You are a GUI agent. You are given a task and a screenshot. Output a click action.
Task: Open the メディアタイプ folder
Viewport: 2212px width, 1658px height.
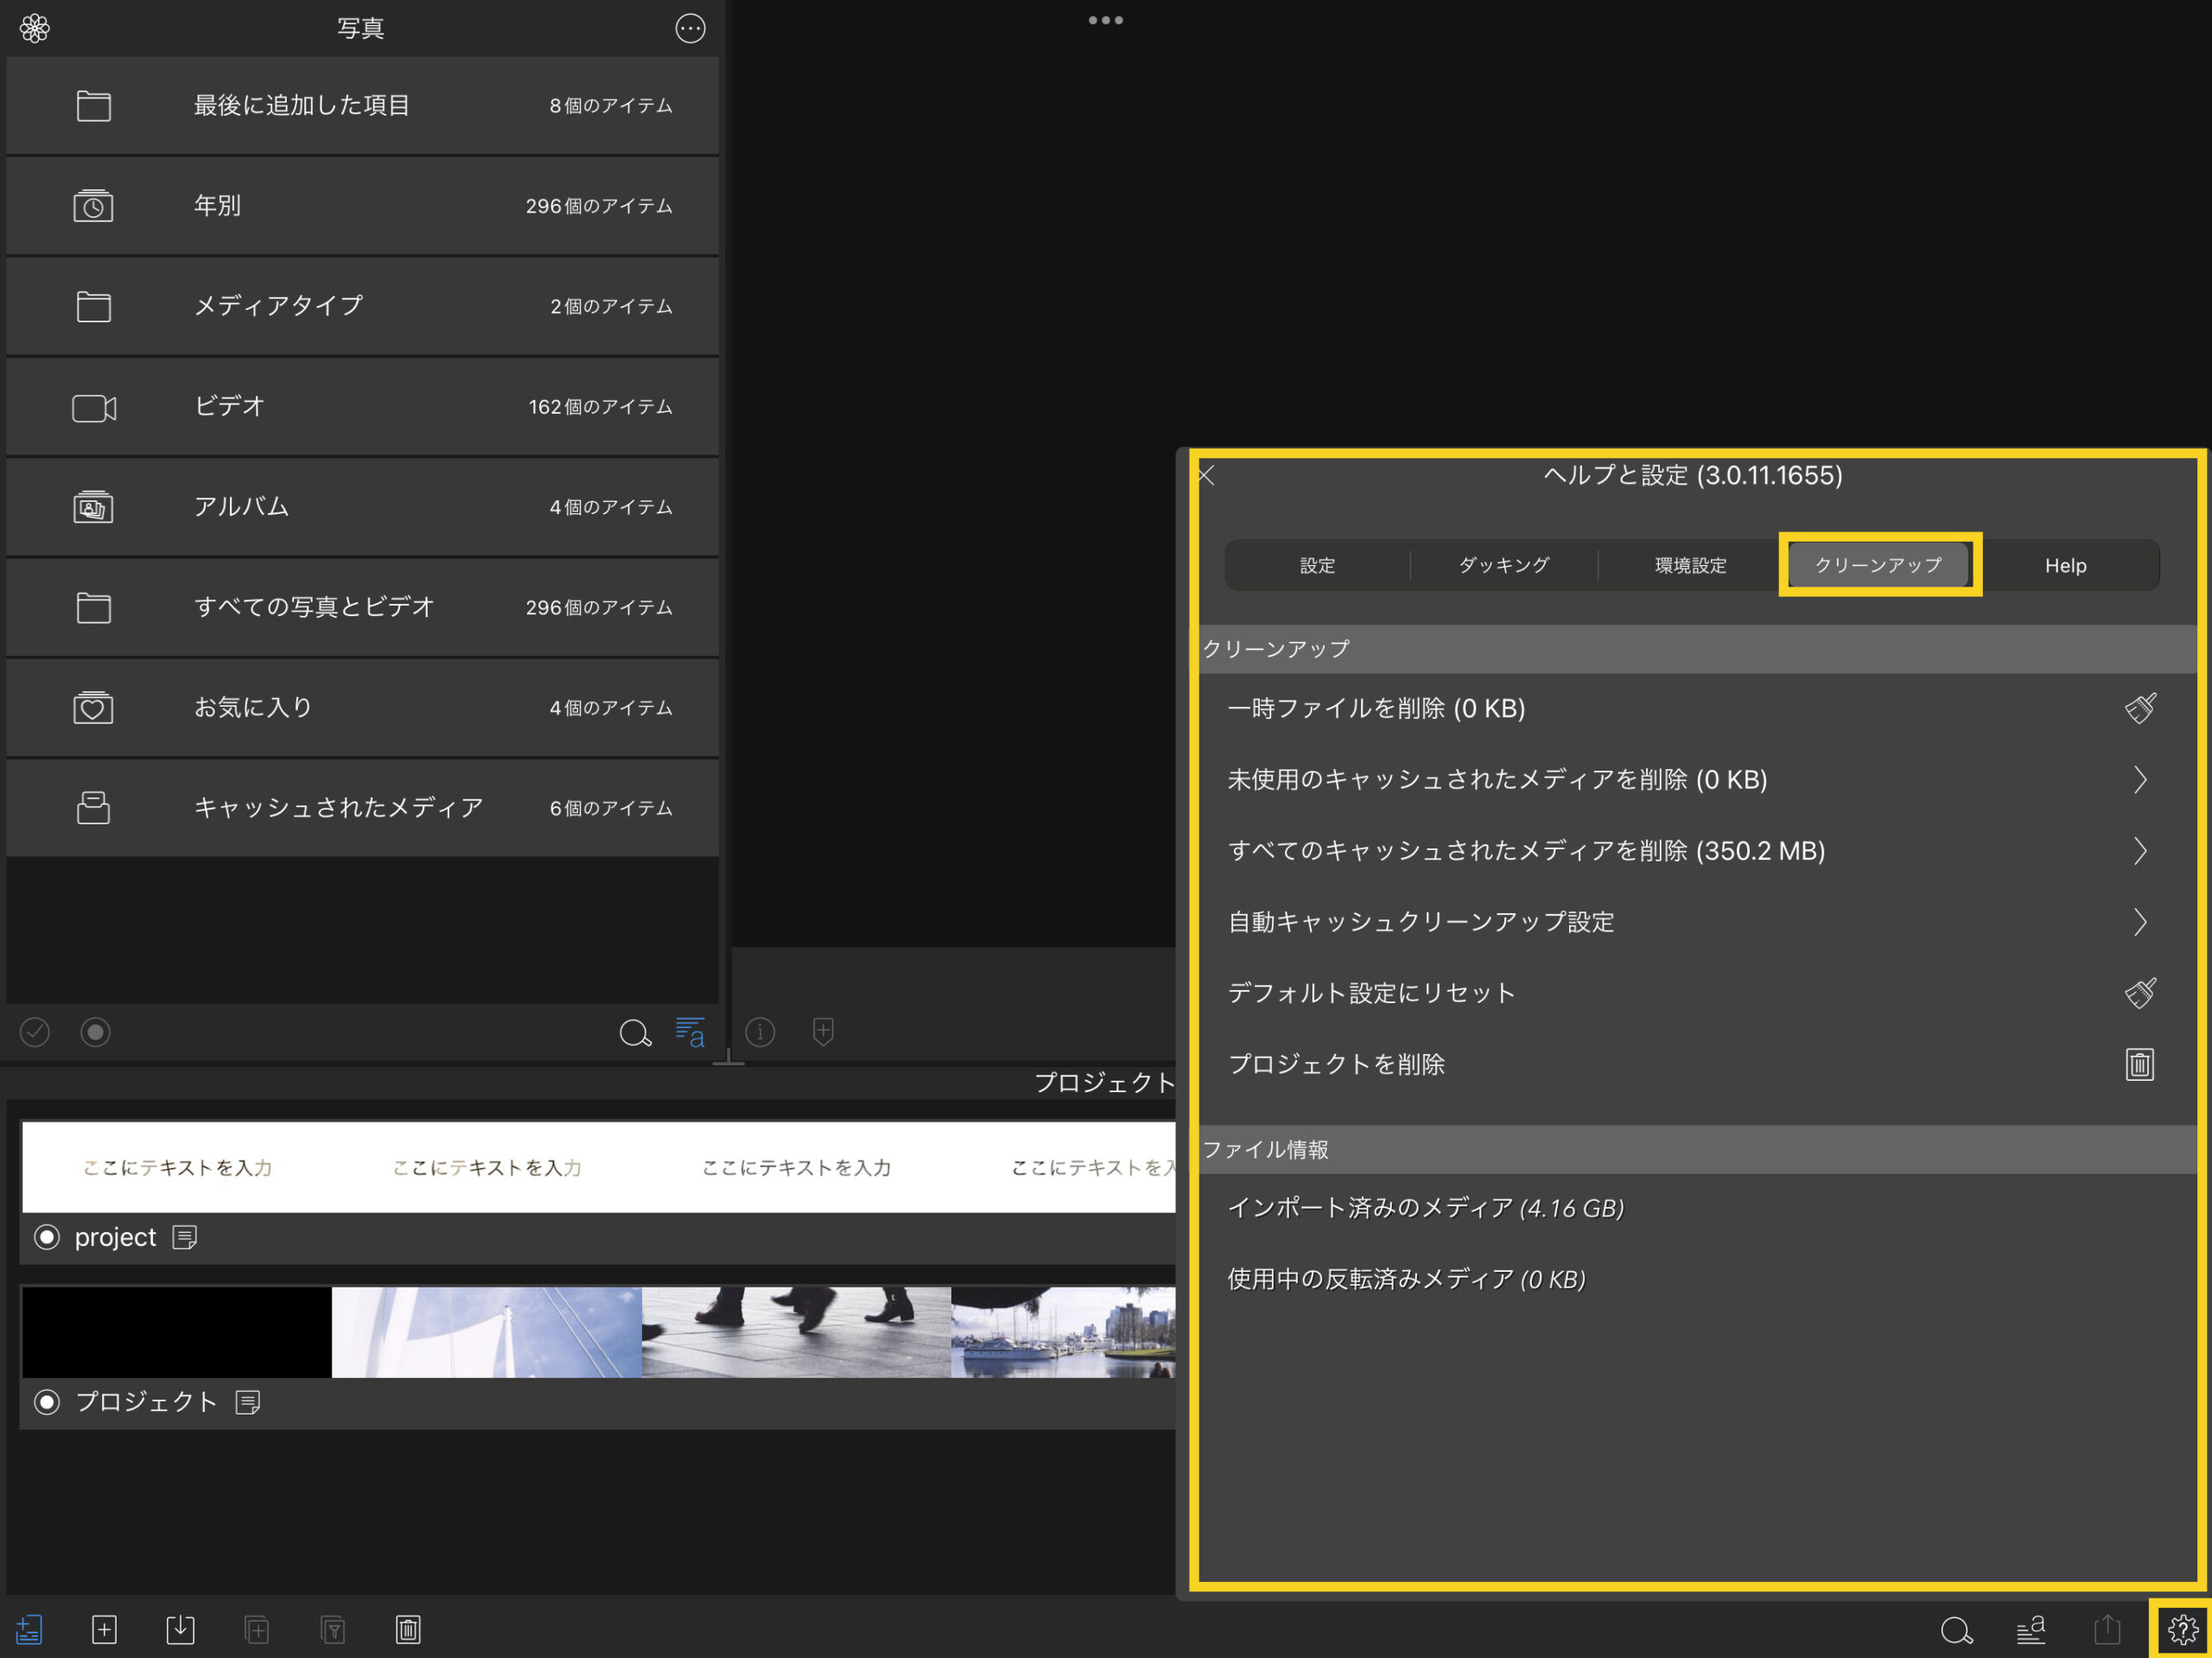pos(363,306)
